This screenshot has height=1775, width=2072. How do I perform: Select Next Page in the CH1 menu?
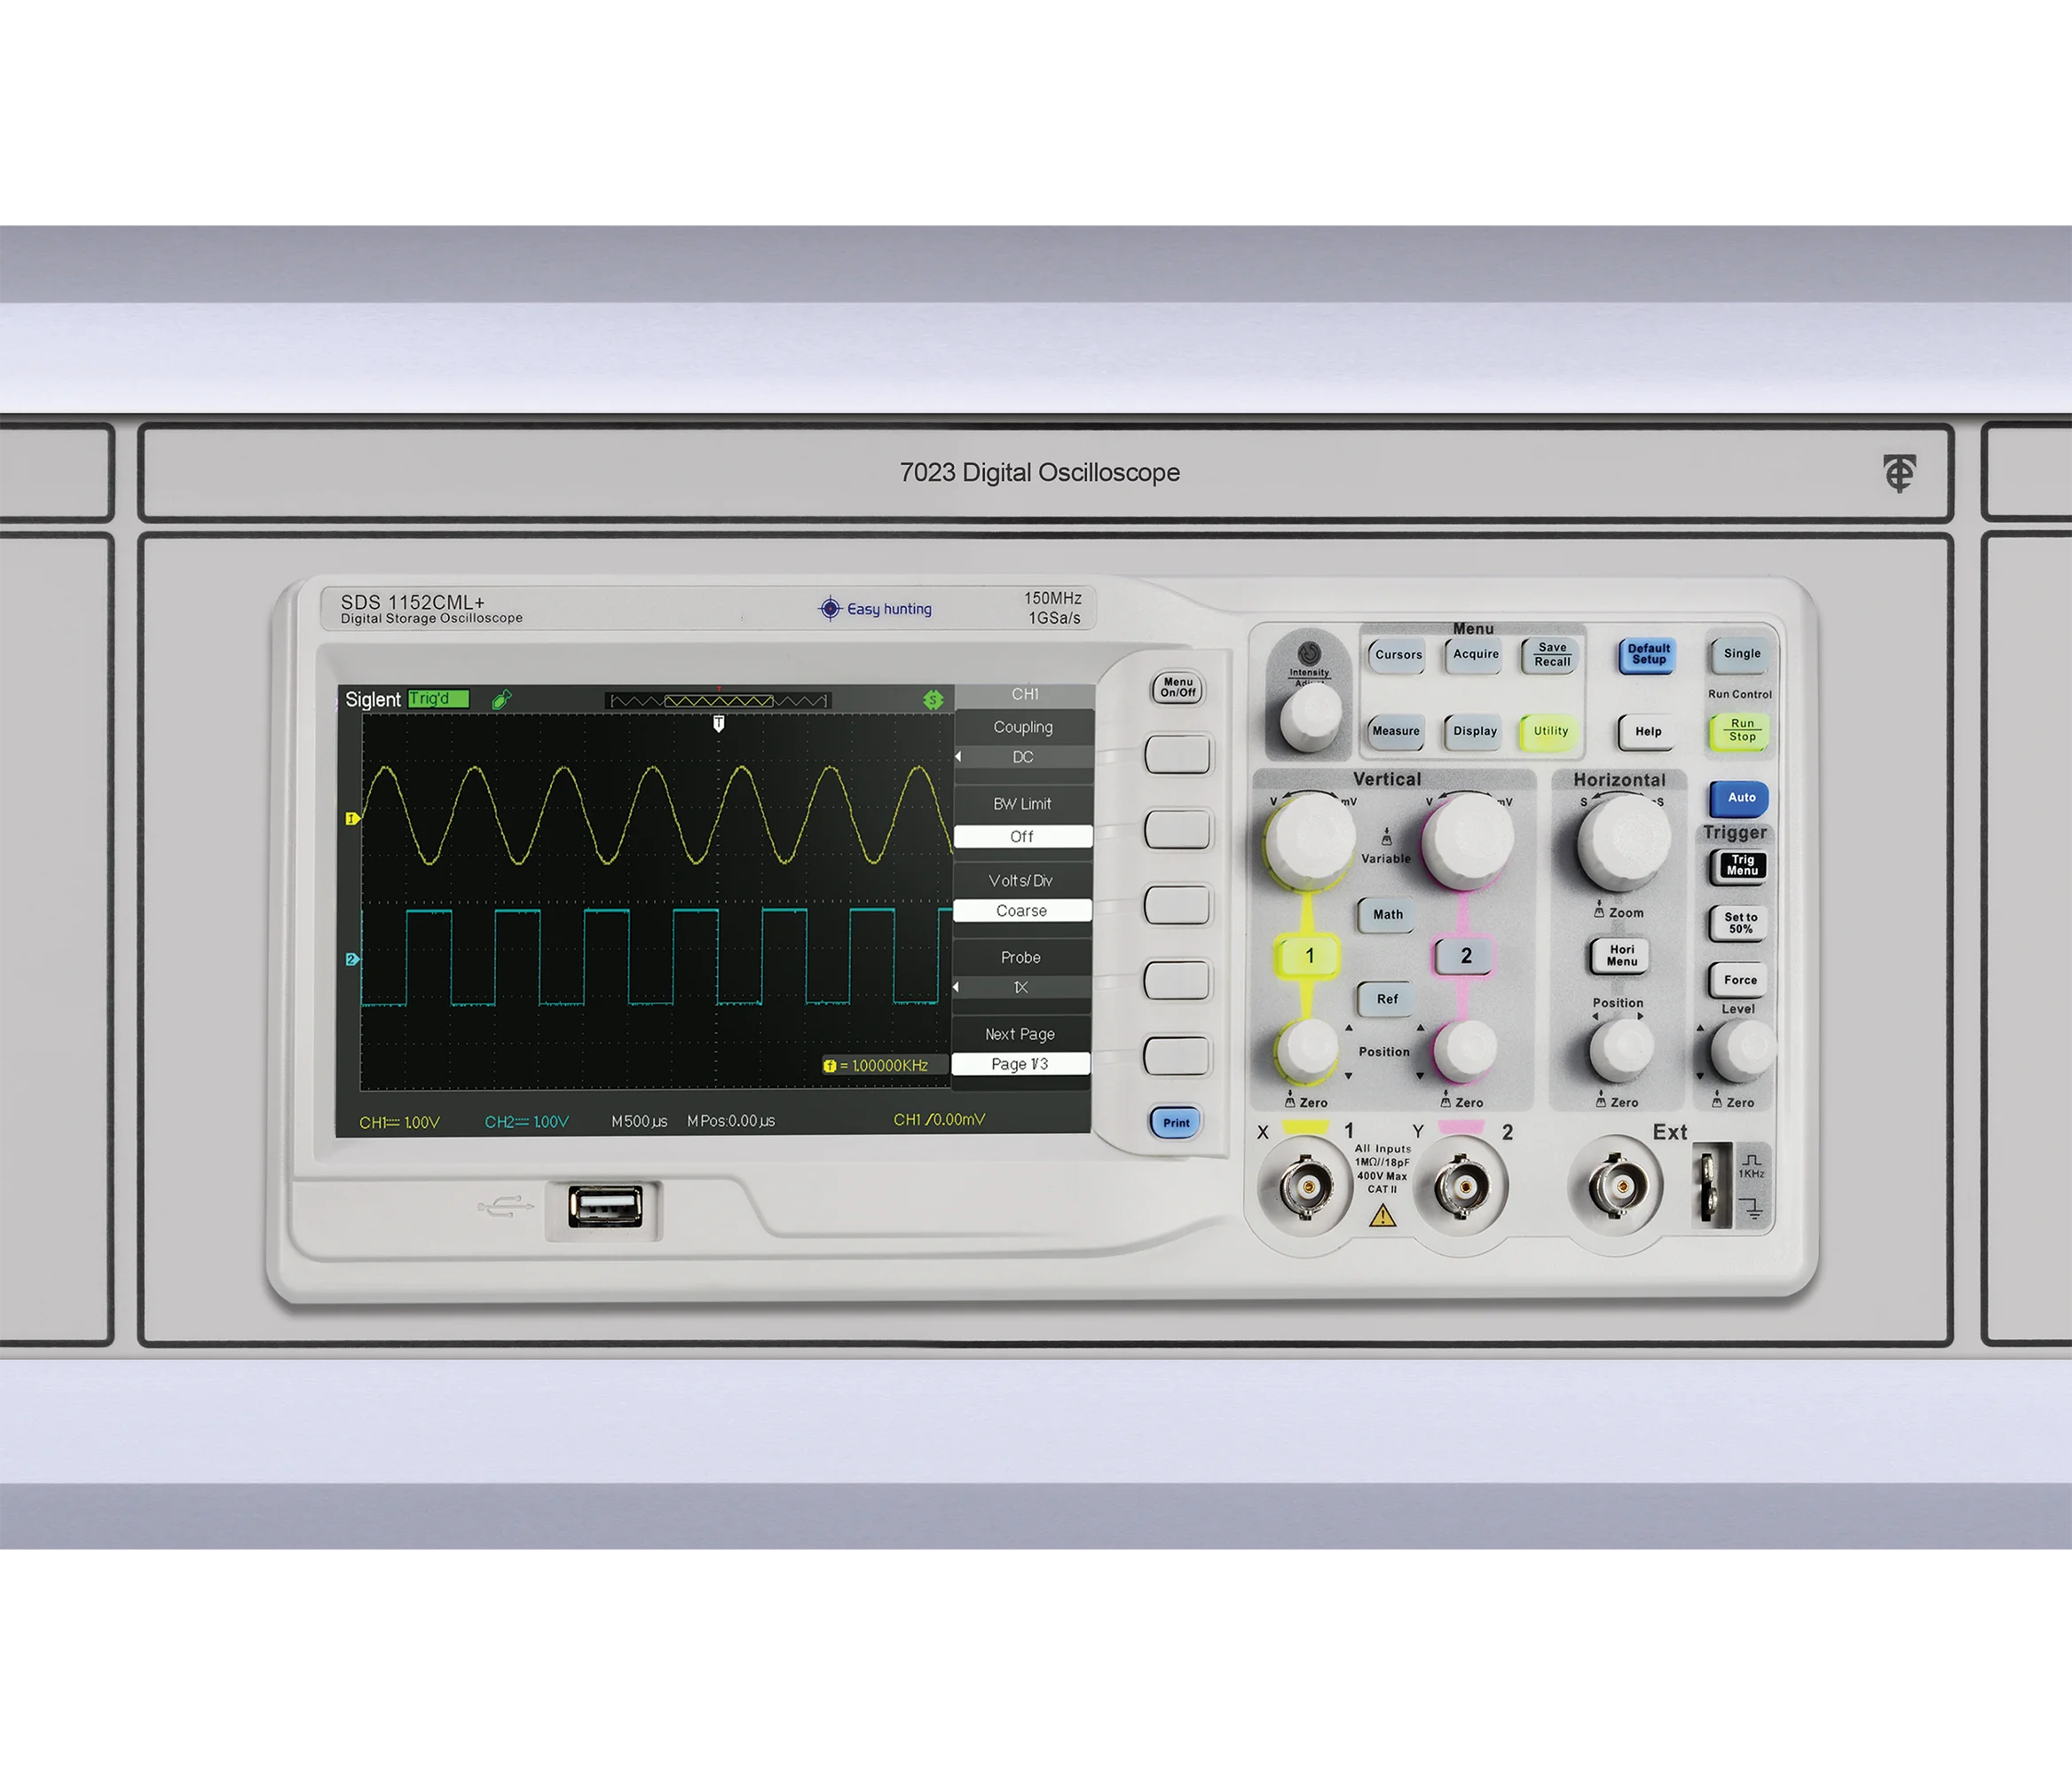click(x=1177, y=1058)
